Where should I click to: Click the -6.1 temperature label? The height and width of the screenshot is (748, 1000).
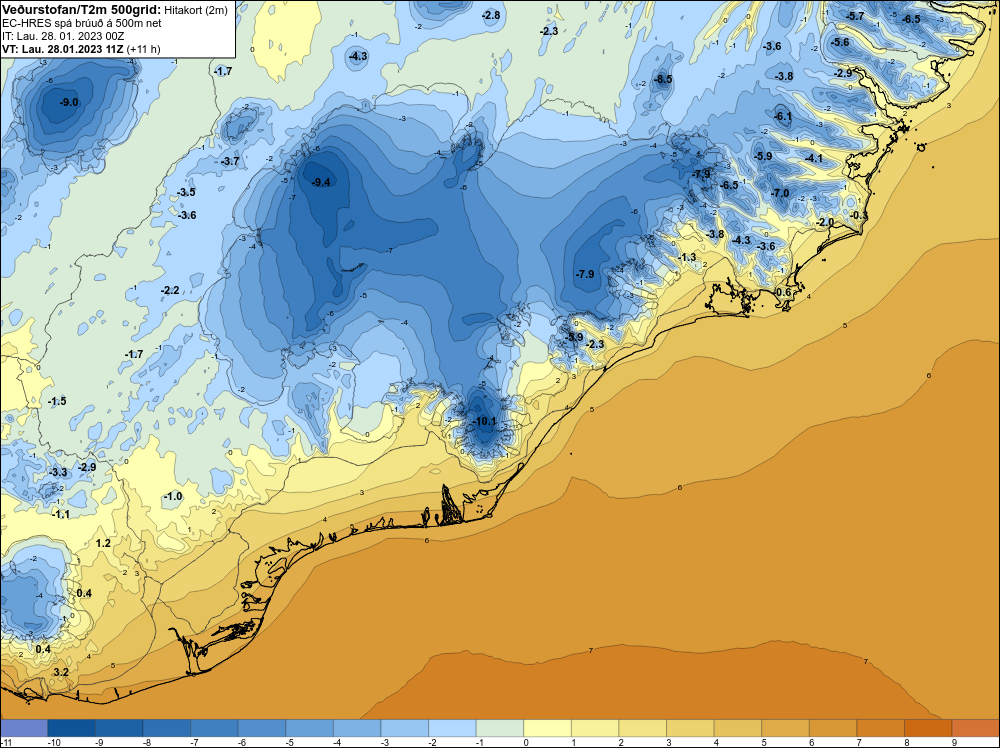coord(783,116)
